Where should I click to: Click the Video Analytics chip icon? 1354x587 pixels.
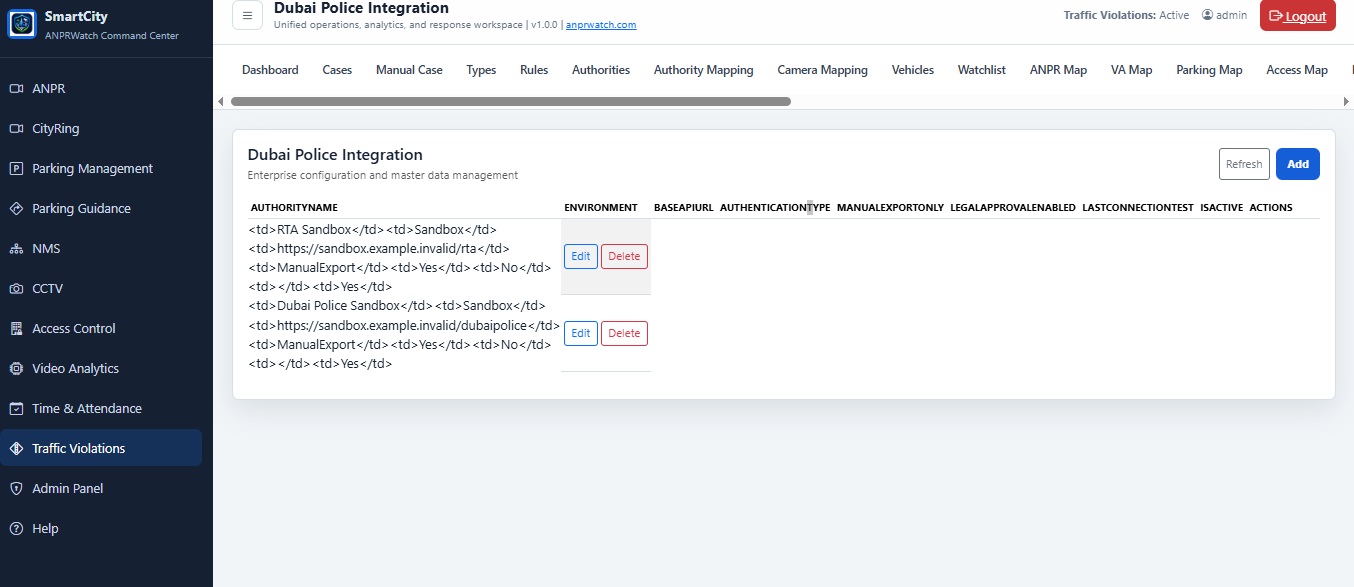pyautogui.click(x=16, y=369)
